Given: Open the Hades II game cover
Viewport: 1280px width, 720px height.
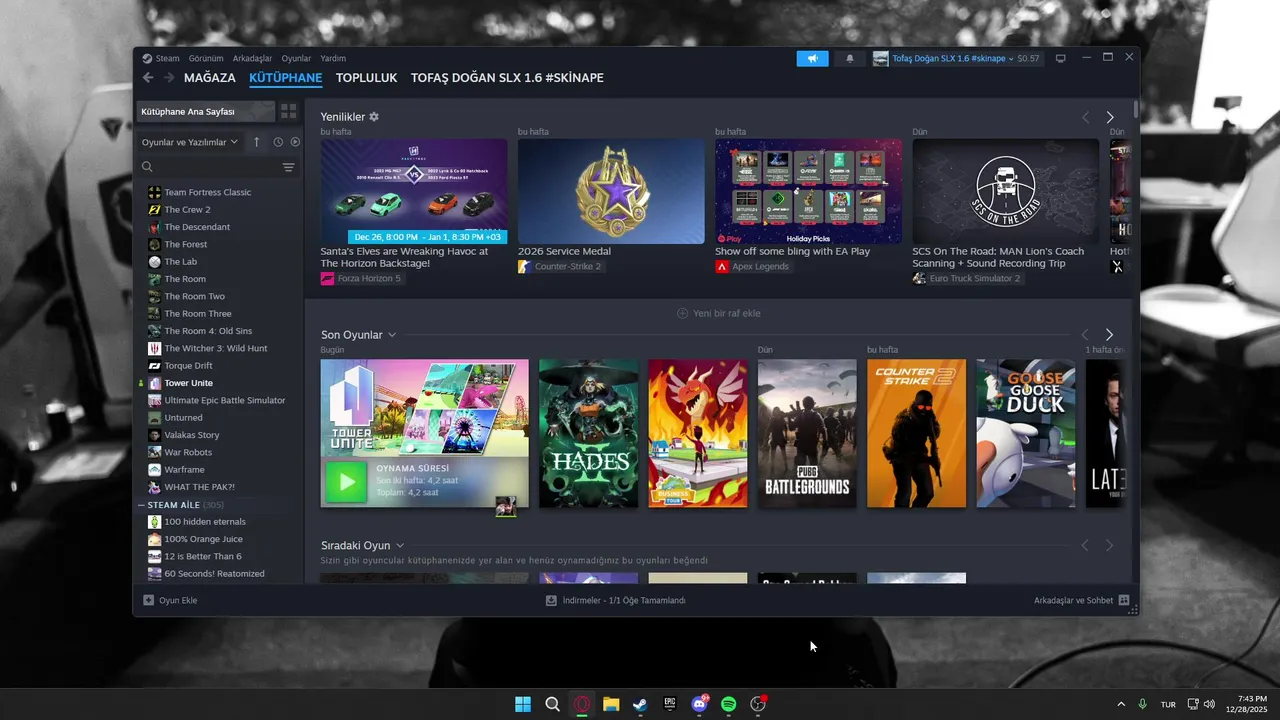Looking at the screenshot, I should [588, 433].
